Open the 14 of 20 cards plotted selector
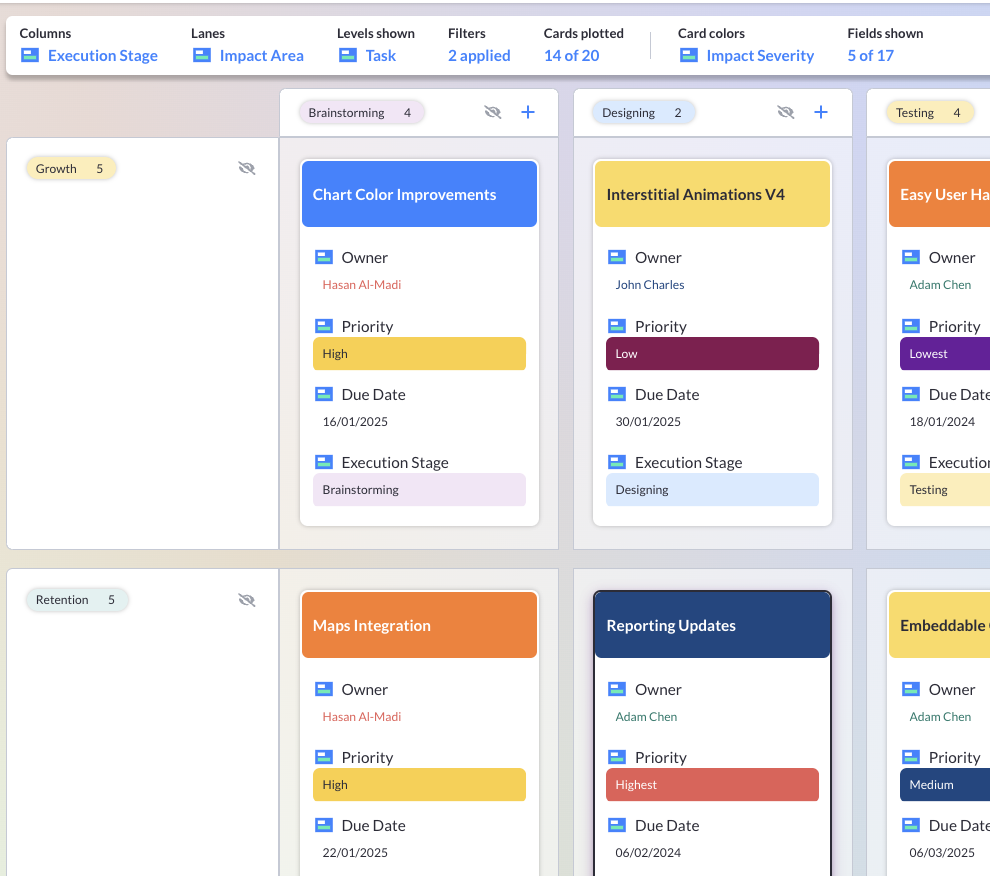 point(571,56)
